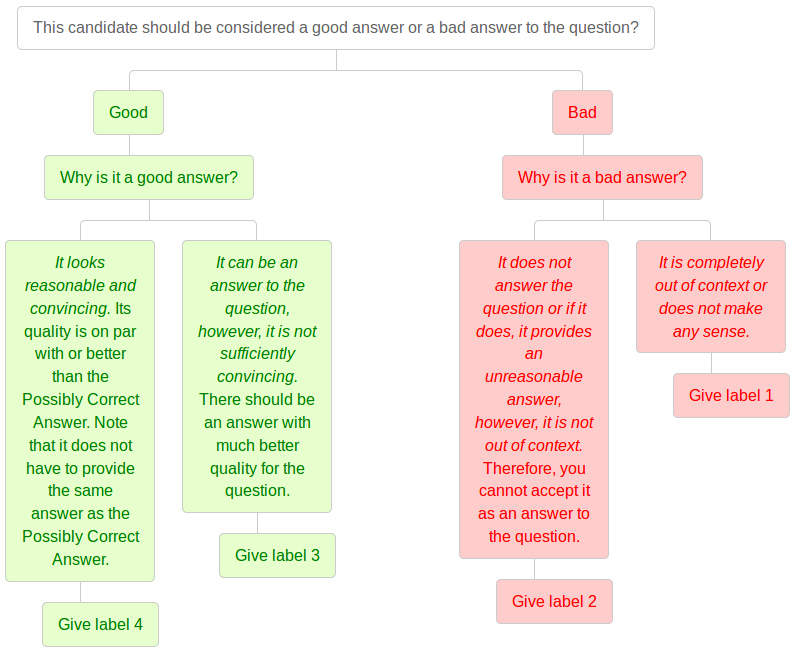Click the 'completely out of context' box

(711, 297)
